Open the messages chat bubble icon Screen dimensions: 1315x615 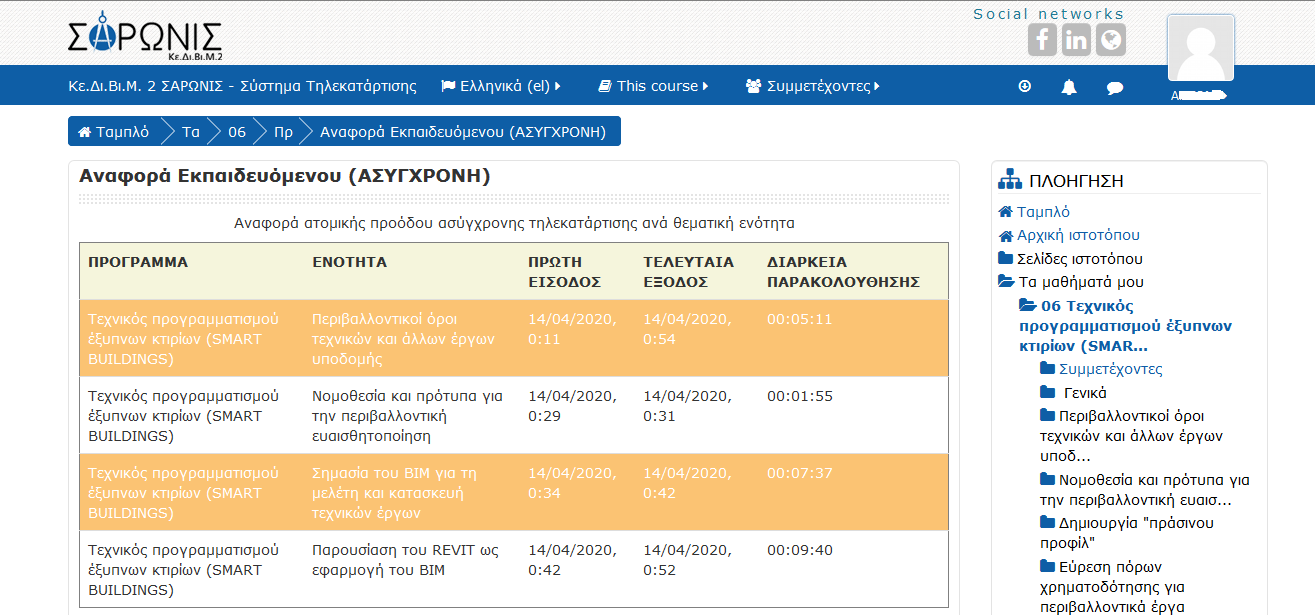pos(1115,87)
